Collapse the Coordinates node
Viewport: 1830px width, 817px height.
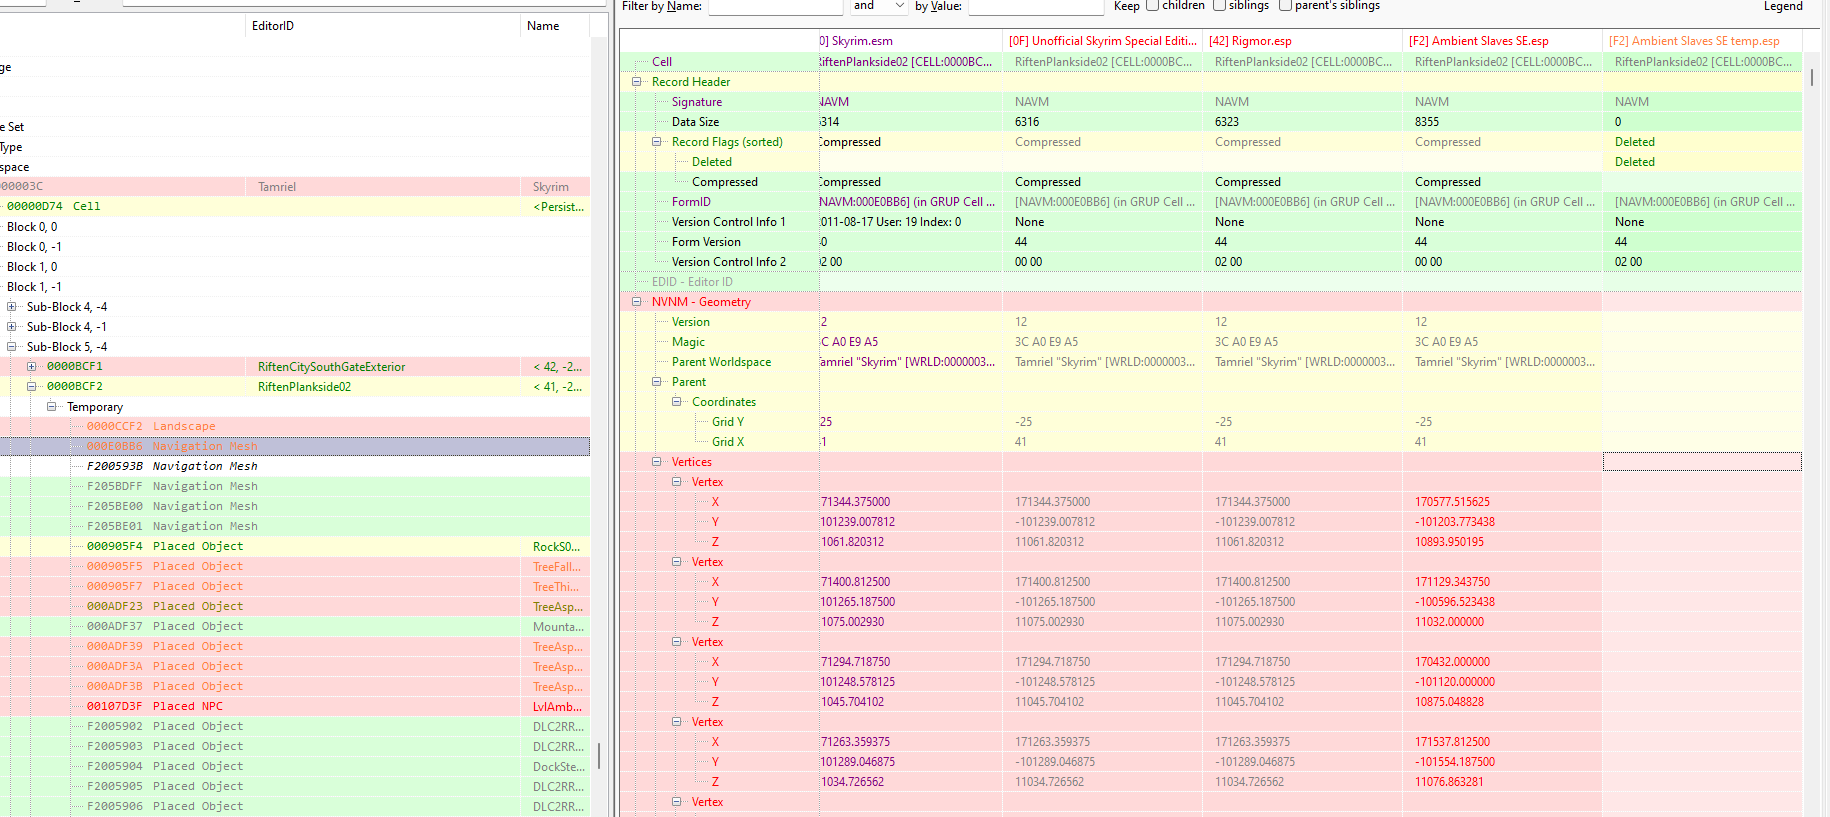point(677,402)
